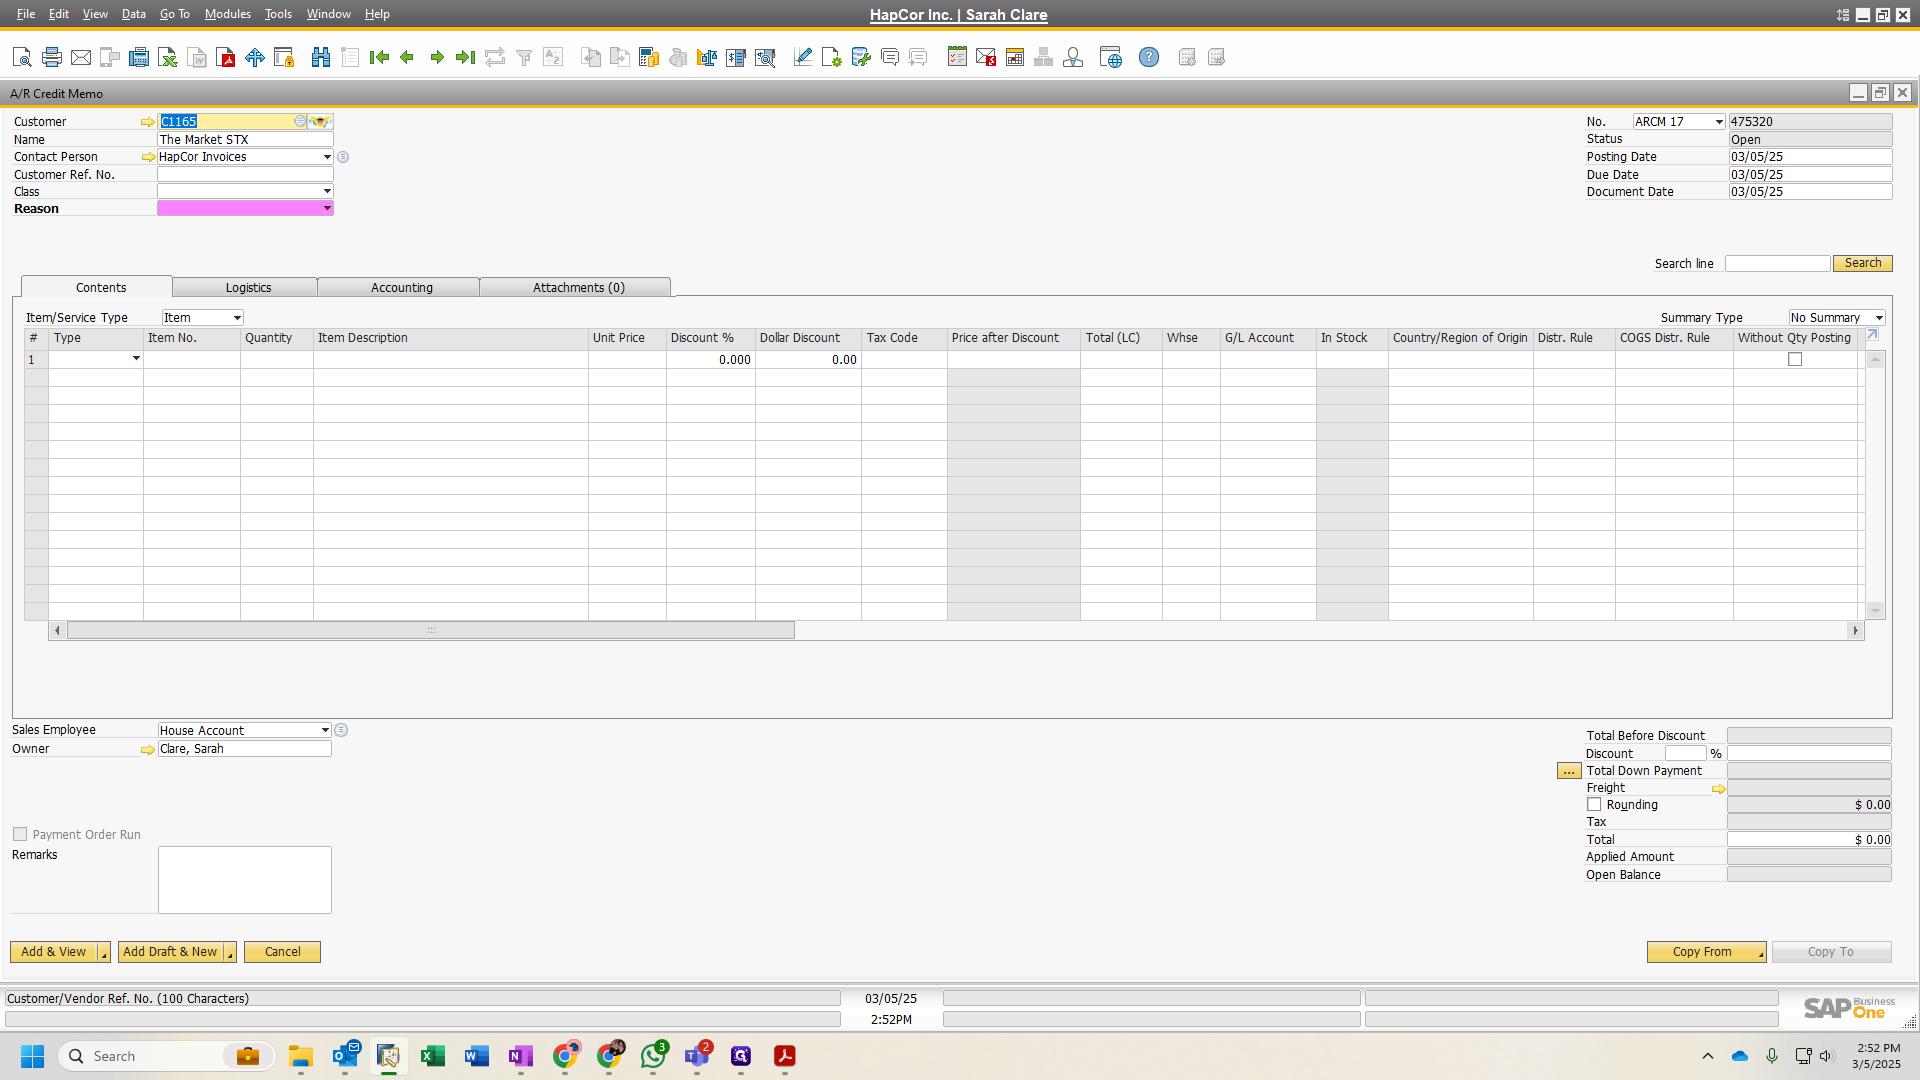Expand the Sales Employee dropdown
The width and height of the screenshot is (1920, 1080).
(325, 730)
